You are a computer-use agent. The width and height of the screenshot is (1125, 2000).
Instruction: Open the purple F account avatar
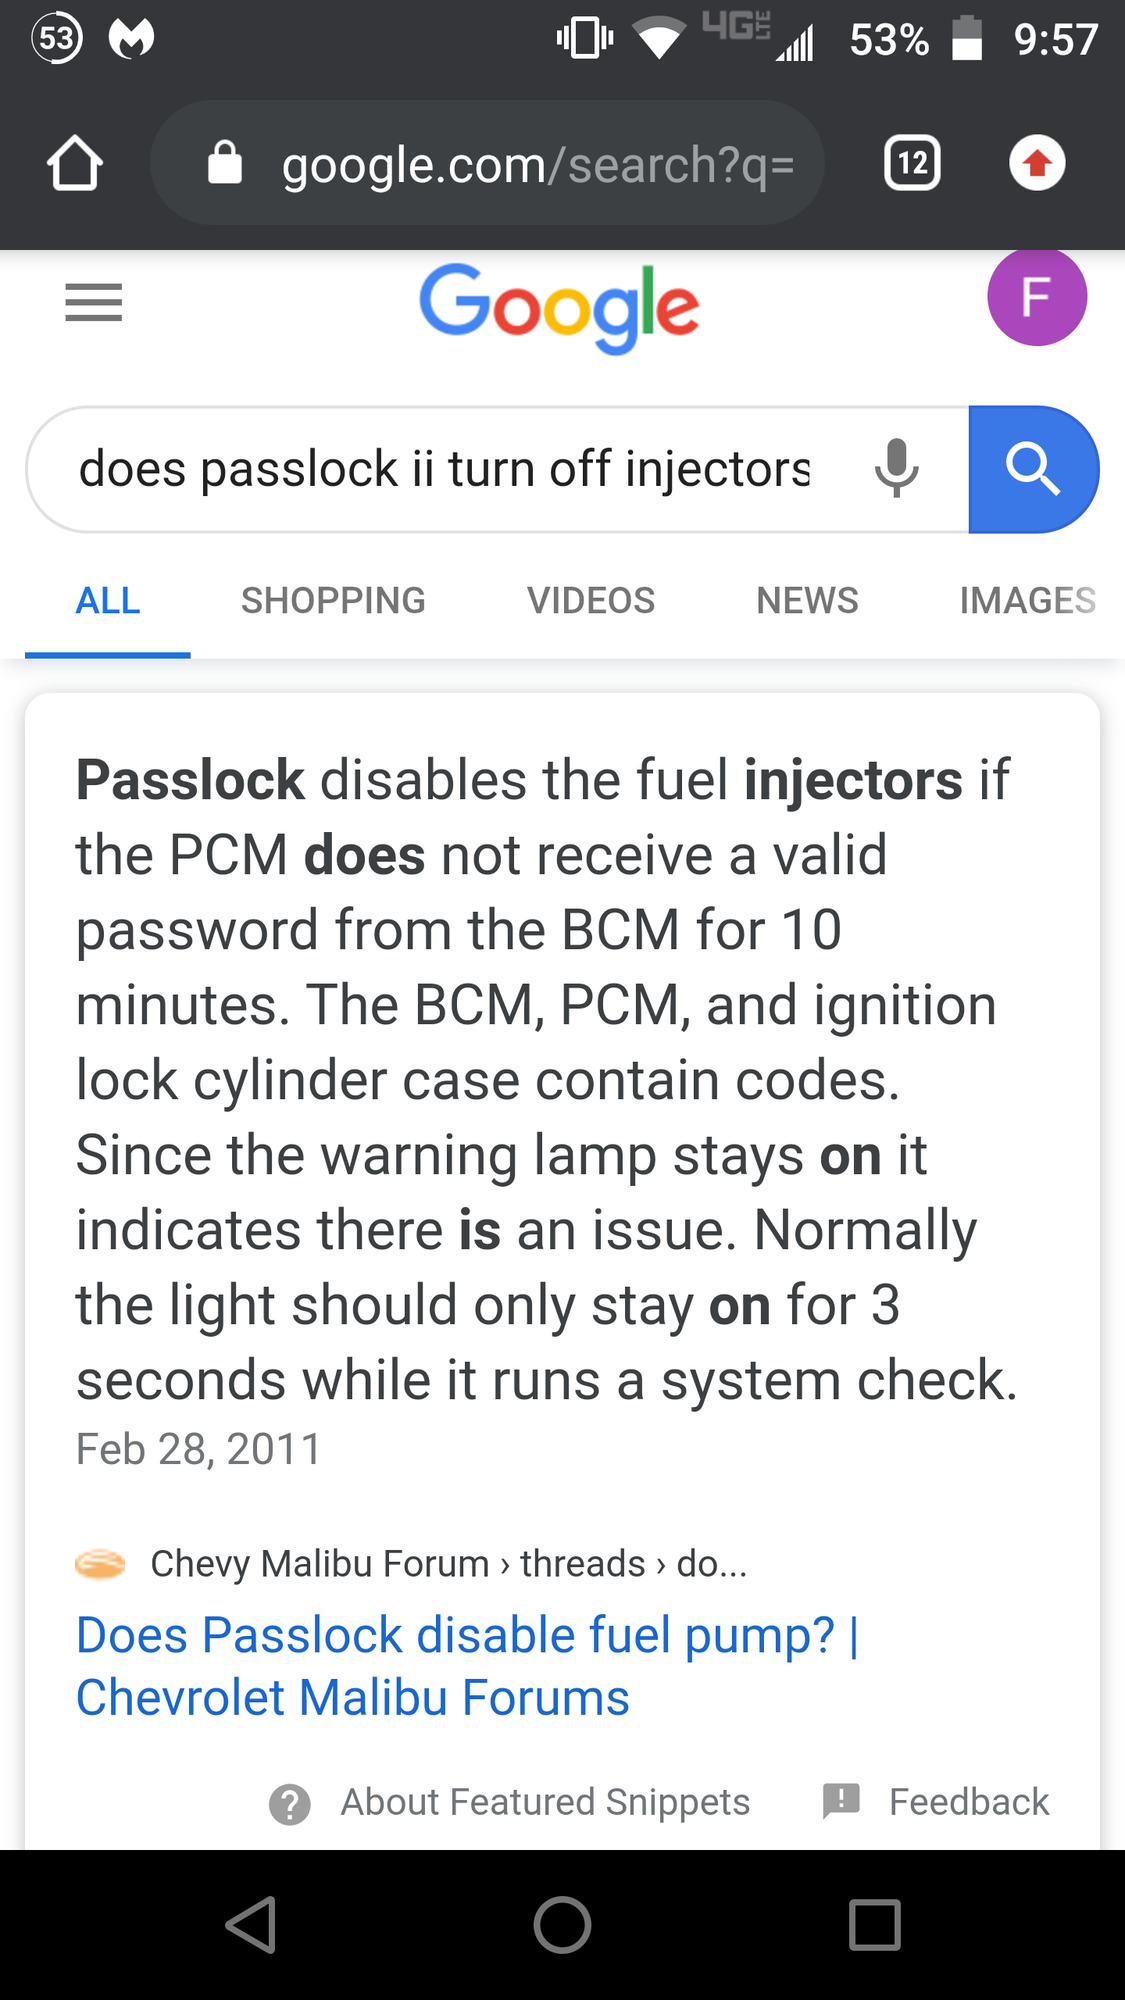(1036, 297)
